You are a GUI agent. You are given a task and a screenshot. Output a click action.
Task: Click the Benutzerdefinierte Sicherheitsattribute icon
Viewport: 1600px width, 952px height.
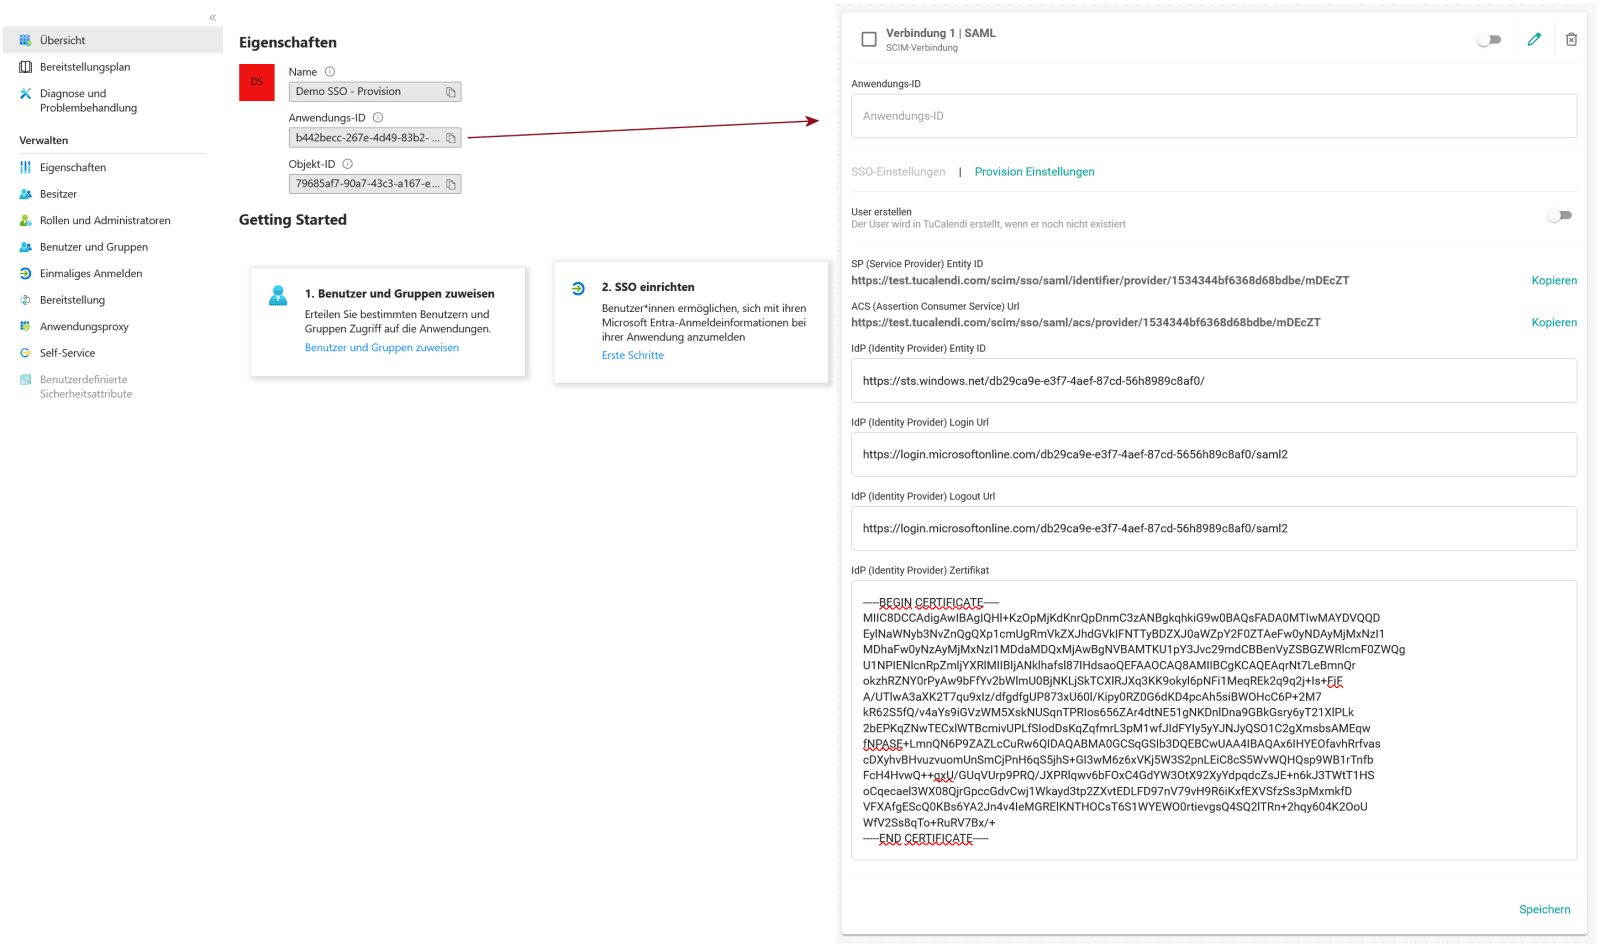[26, 379]
